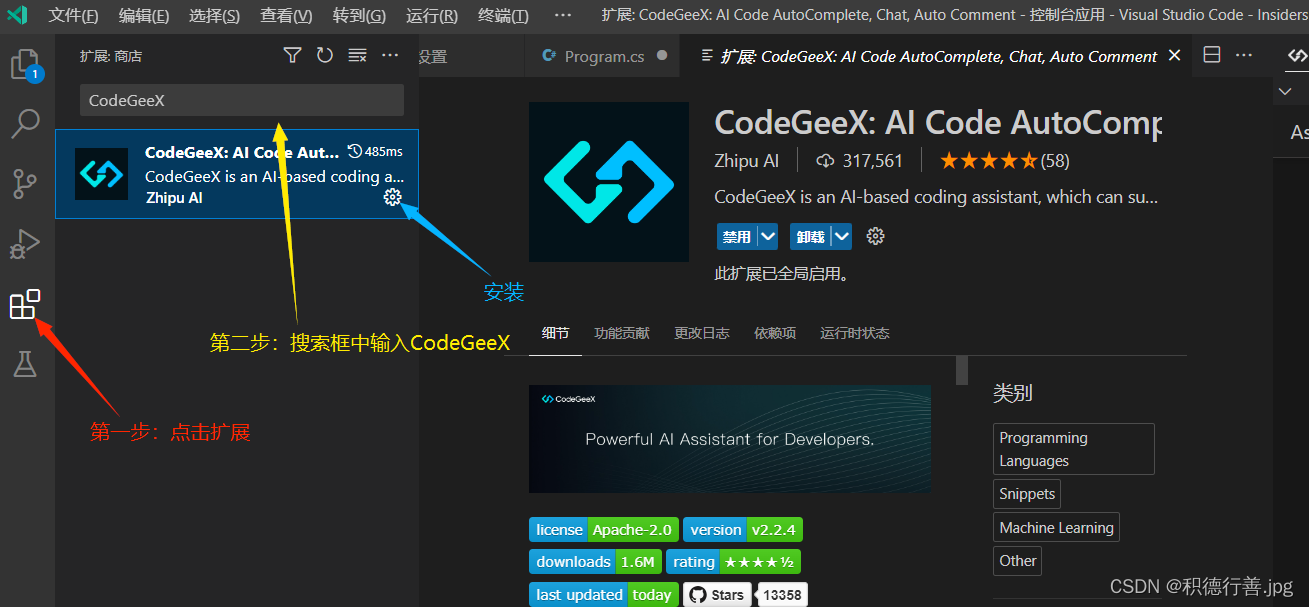The height and width of the screenshot is (607, 1309).
Task: Select the Feature Contributions tab
Action: click(x=621, y=333)
